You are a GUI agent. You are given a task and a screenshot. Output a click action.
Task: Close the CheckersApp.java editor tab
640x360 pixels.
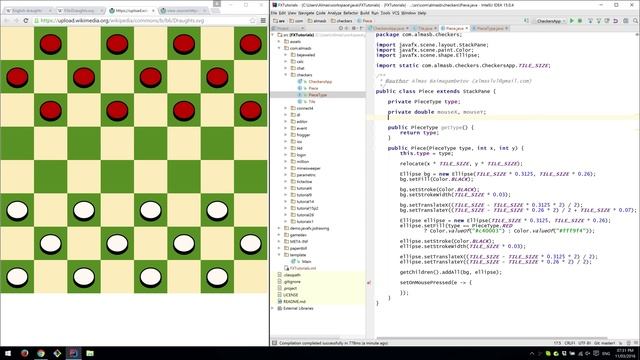pos(407,28)
